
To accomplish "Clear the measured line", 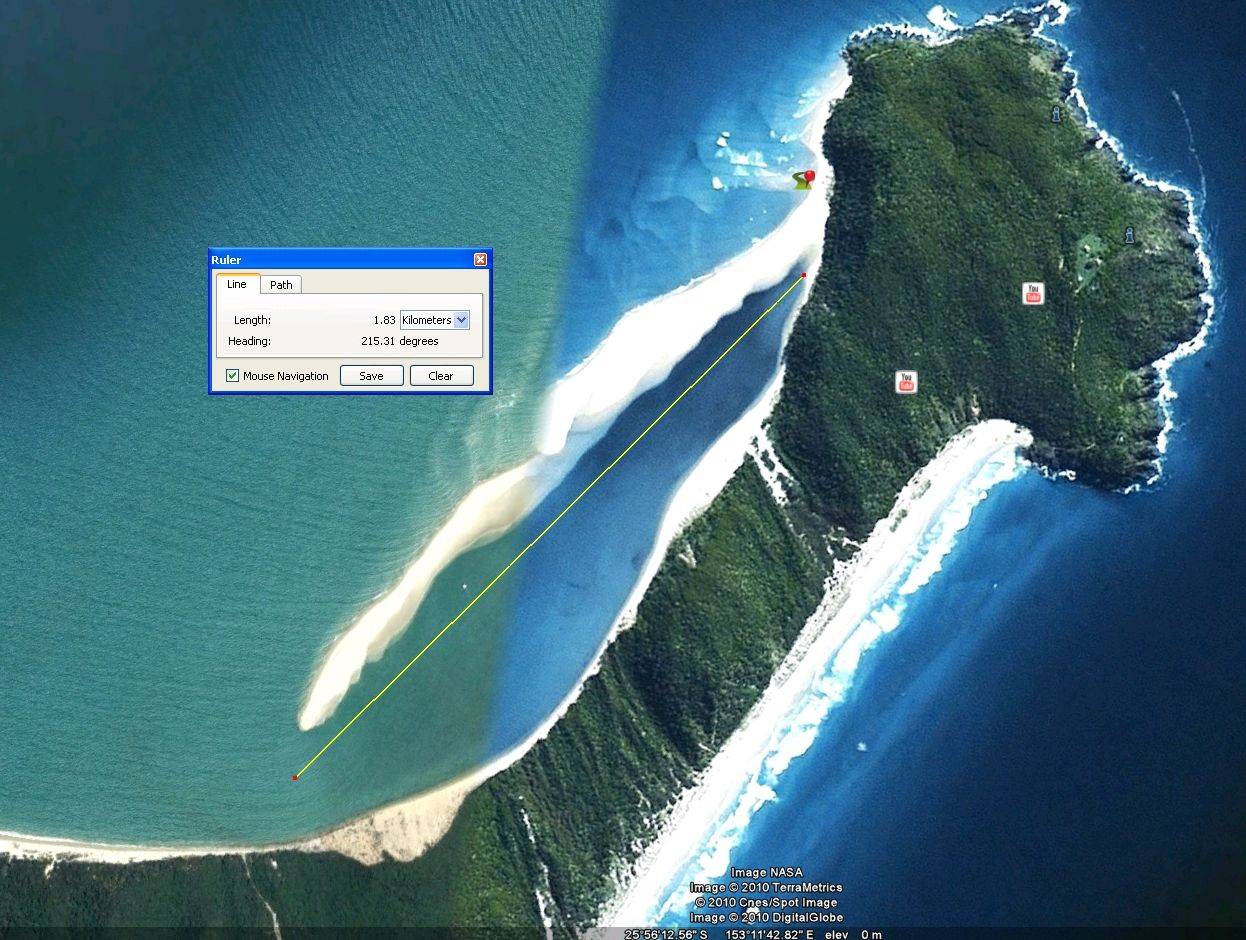I will 441,375.
